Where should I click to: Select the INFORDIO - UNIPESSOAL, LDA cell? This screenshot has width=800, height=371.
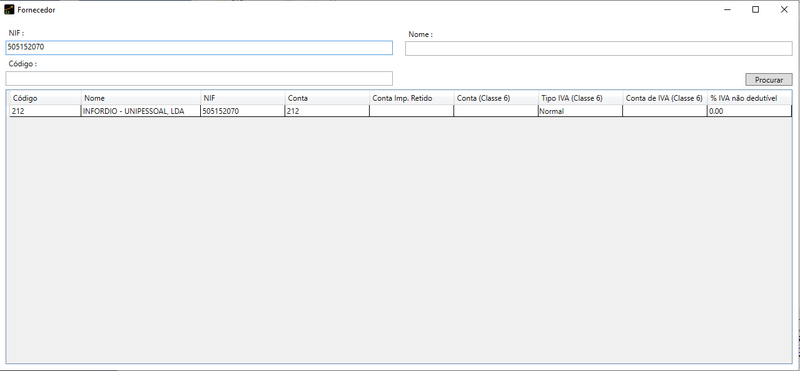[x=141, y=111]
